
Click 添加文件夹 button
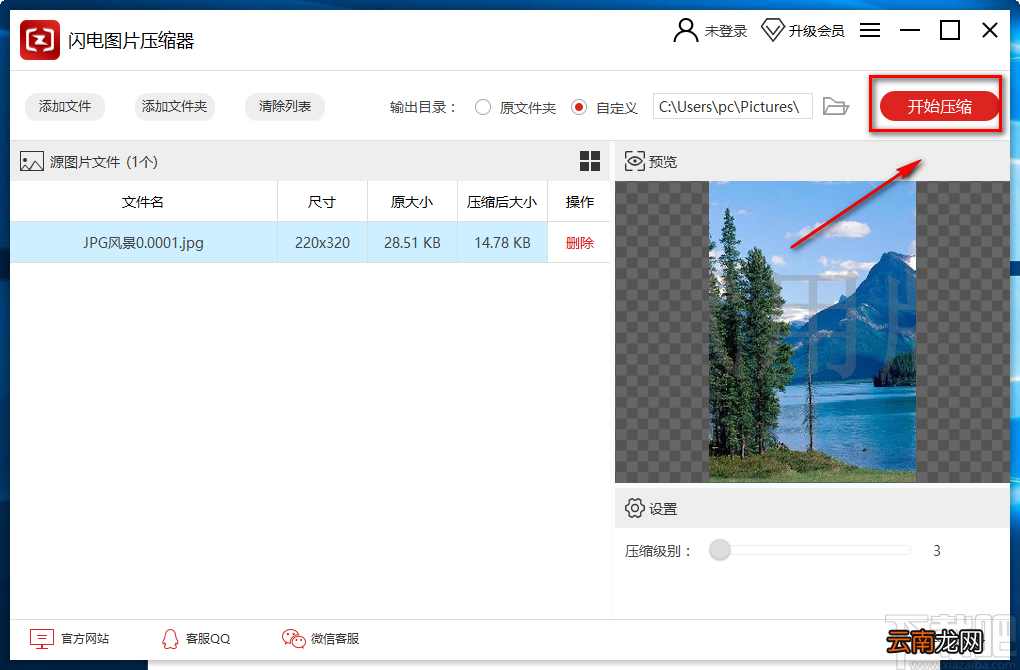pos(174,107)
